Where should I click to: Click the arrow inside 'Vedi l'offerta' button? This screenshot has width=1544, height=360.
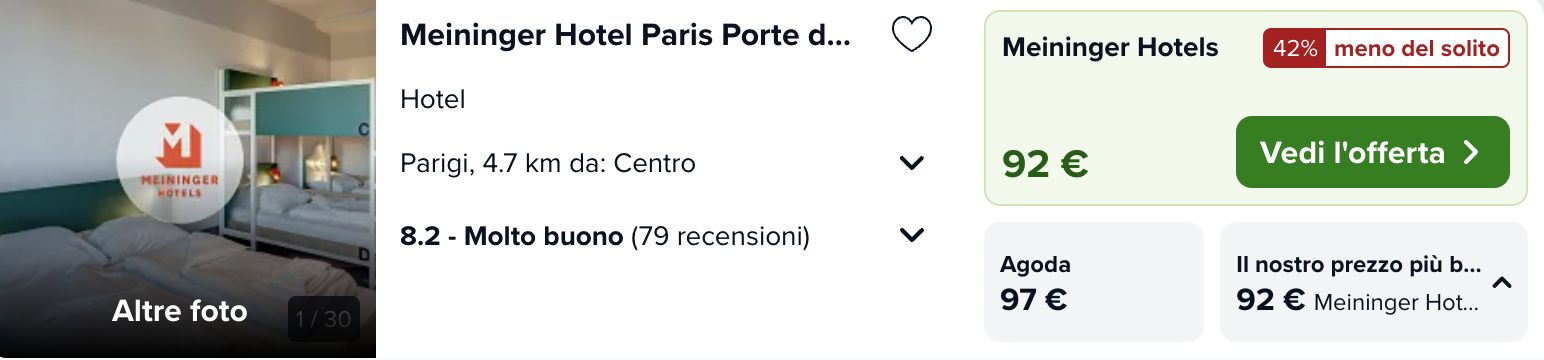click(x=1471, y=153)
